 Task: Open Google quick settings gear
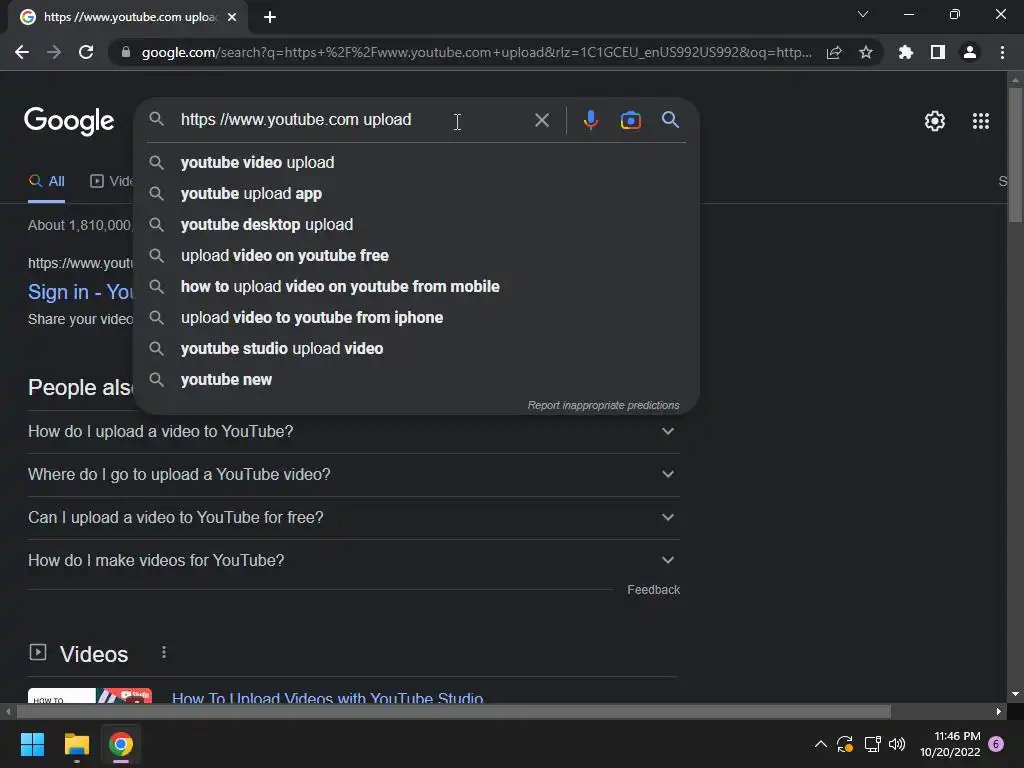935,121
